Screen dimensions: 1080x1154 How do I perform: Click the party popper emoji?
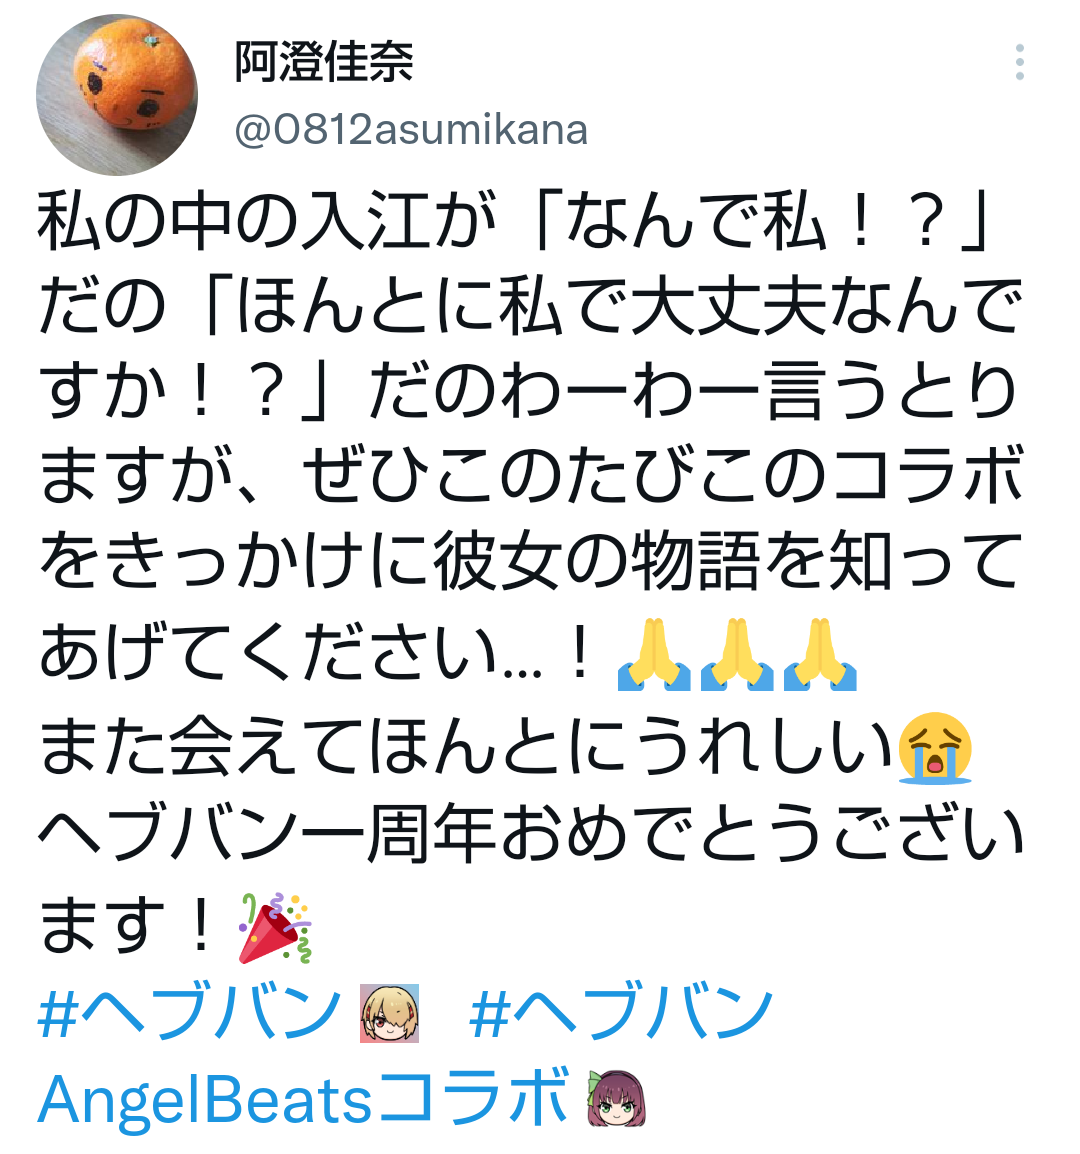(x=276, y=927)
